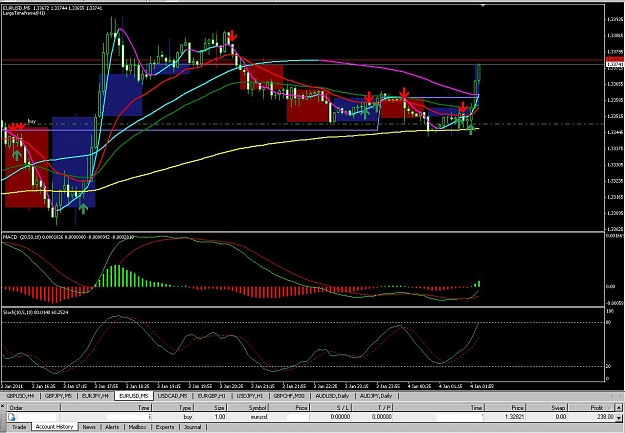The image size is (625, 433).
Task: Click the Time header next to Order
Action: point(106,407)
